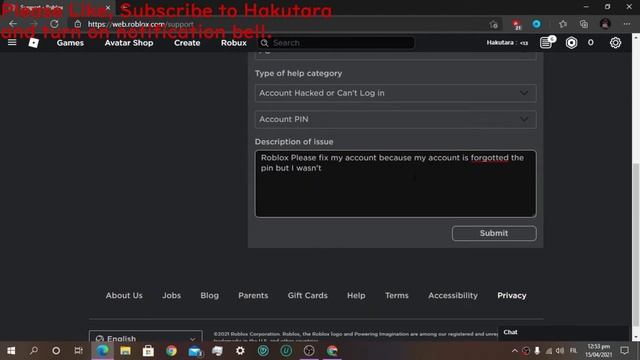
Task: Click the page vertical scrollbar
Action: [636, 244]
